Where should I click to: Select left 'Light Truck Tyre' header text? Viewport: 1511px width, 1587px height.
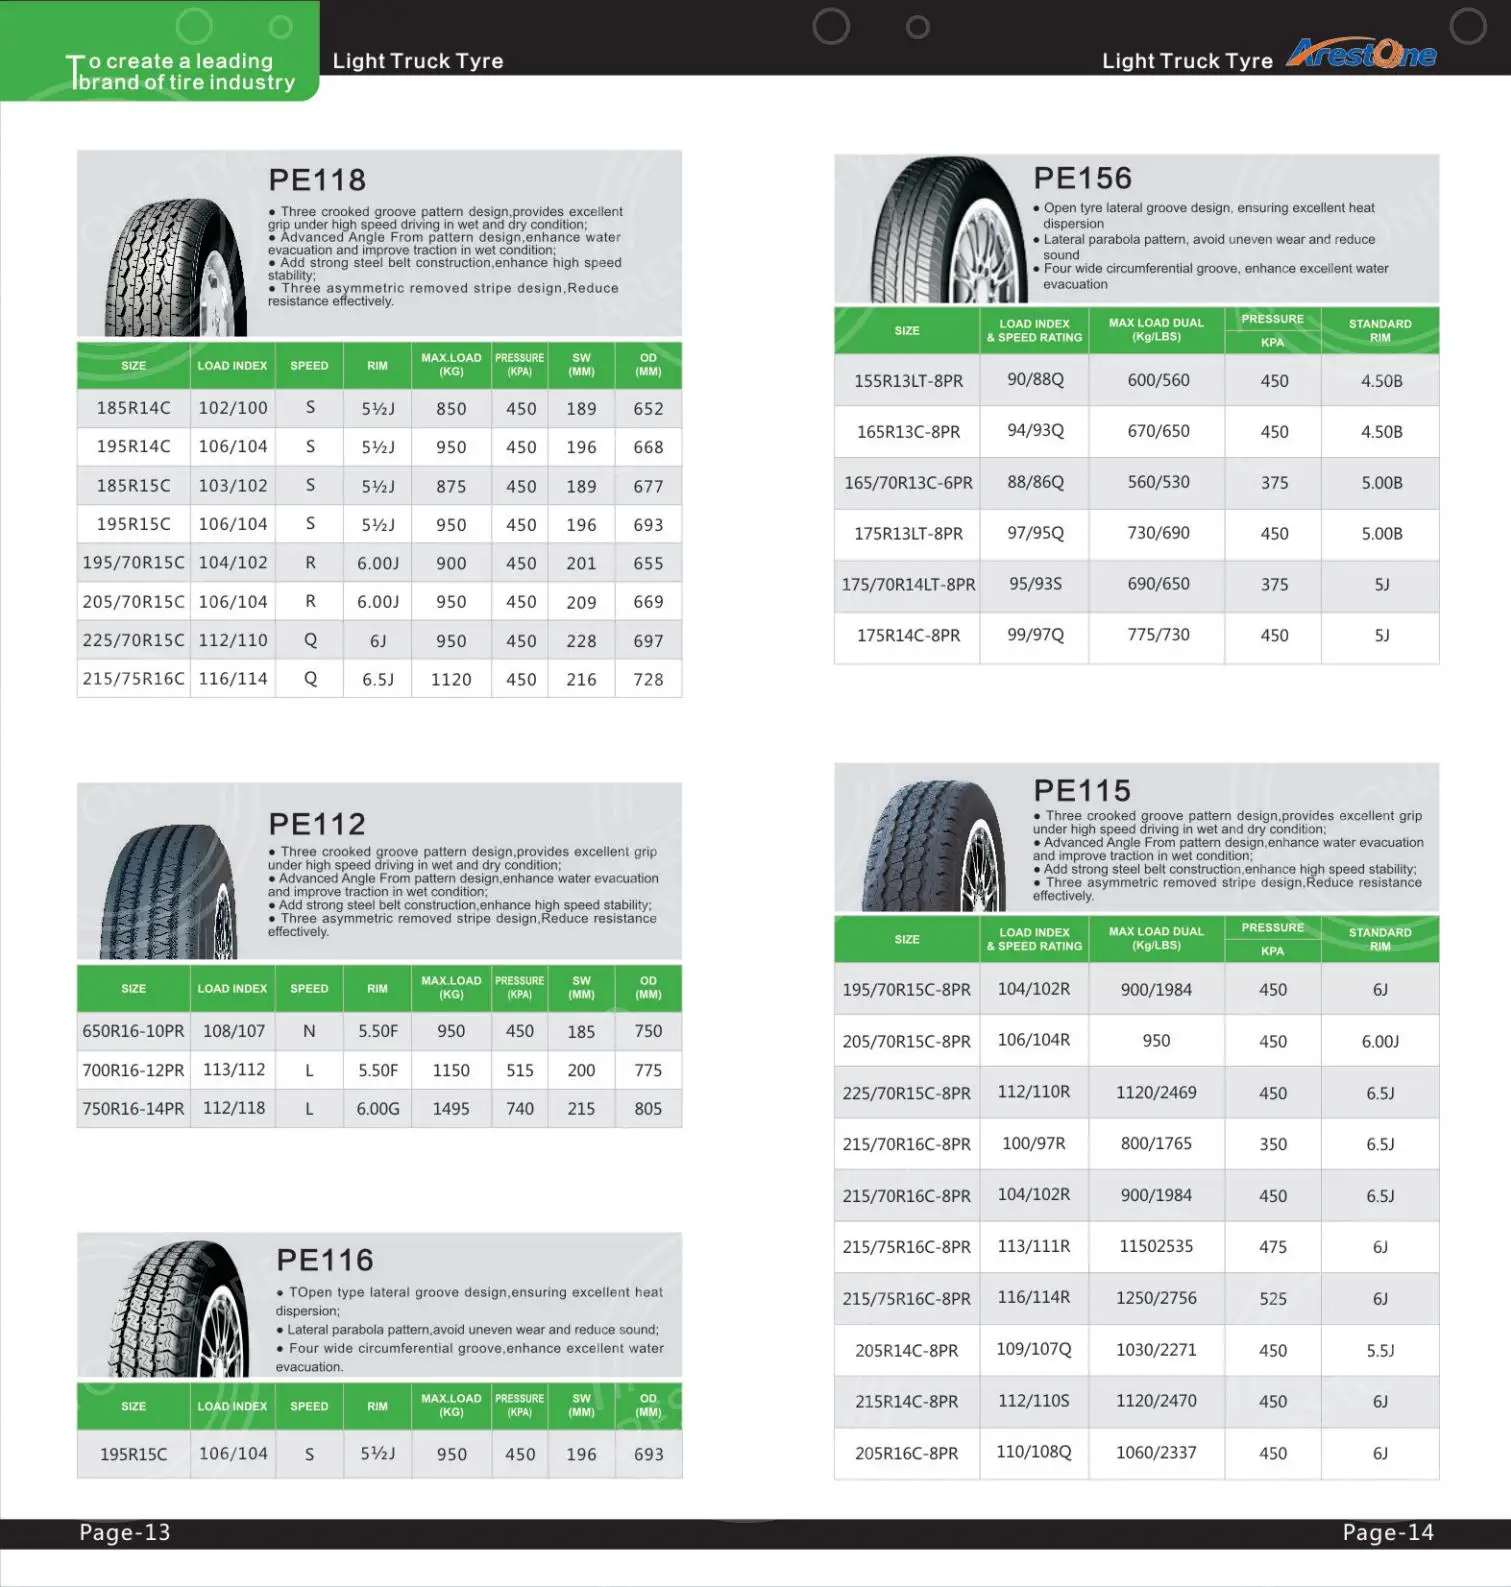(x=418, y=61)
